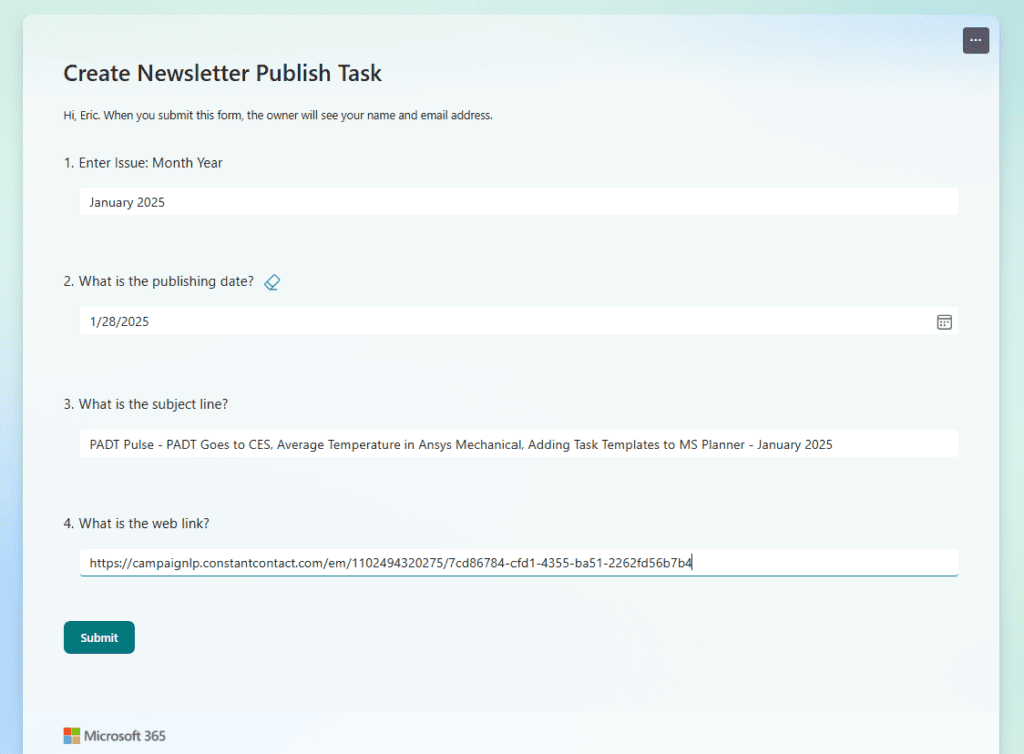
Task: Clear the publishing date with eraser icon
Action: [x=272, y=282]
